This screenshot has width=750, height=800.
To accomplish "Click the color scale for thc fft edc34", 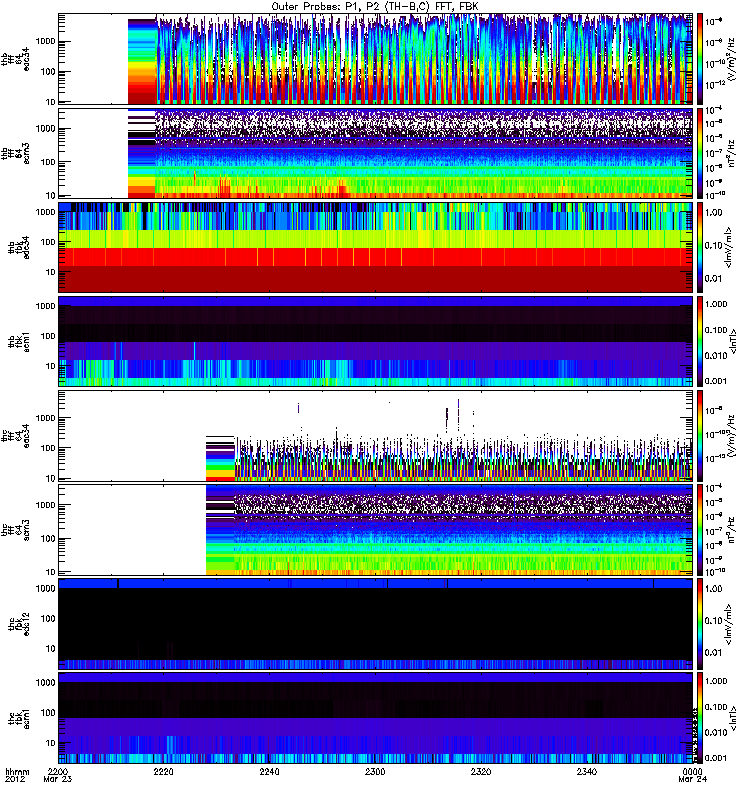I will point(703,436).
